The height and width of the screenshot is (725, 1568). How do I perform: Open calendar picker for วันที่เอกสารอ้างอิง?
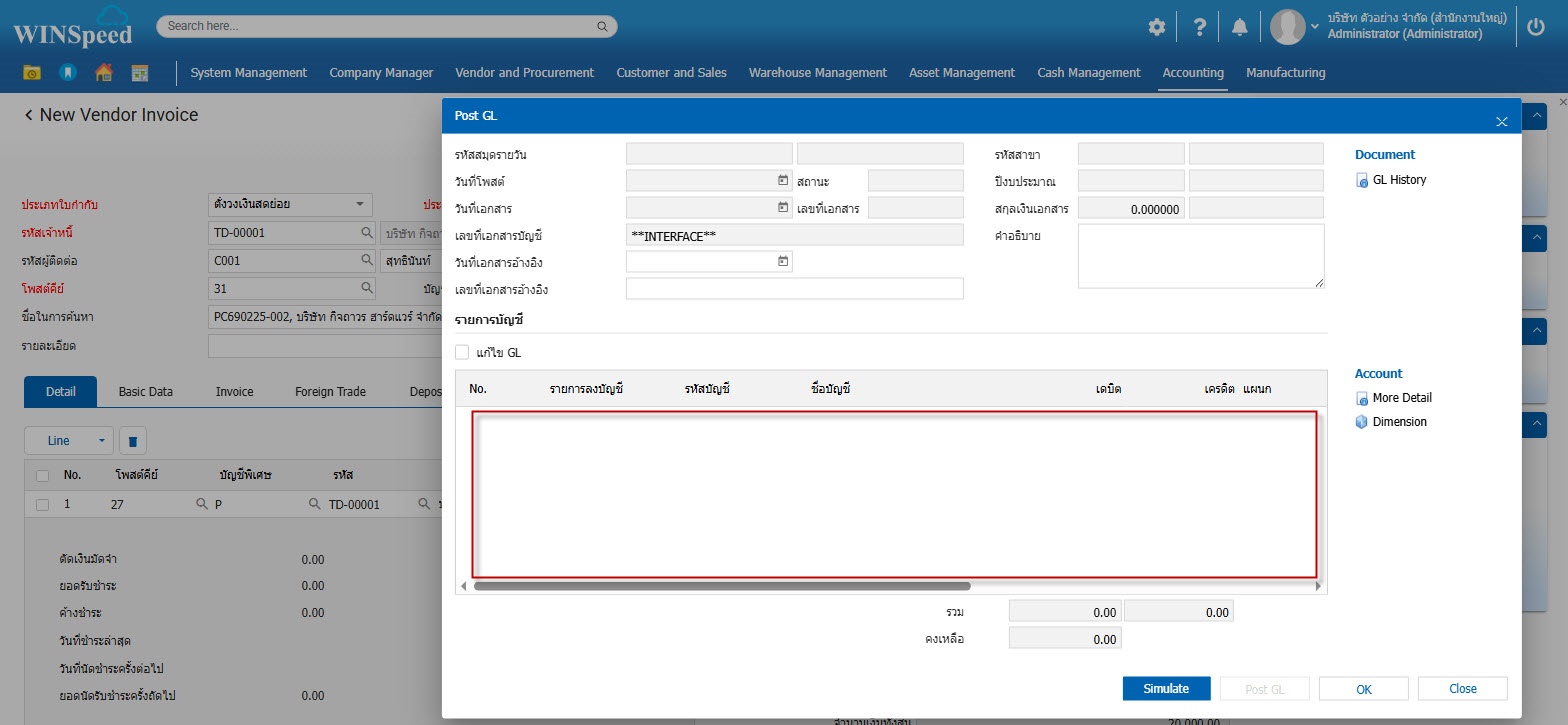pyautogui.click(x=784, y=262)
